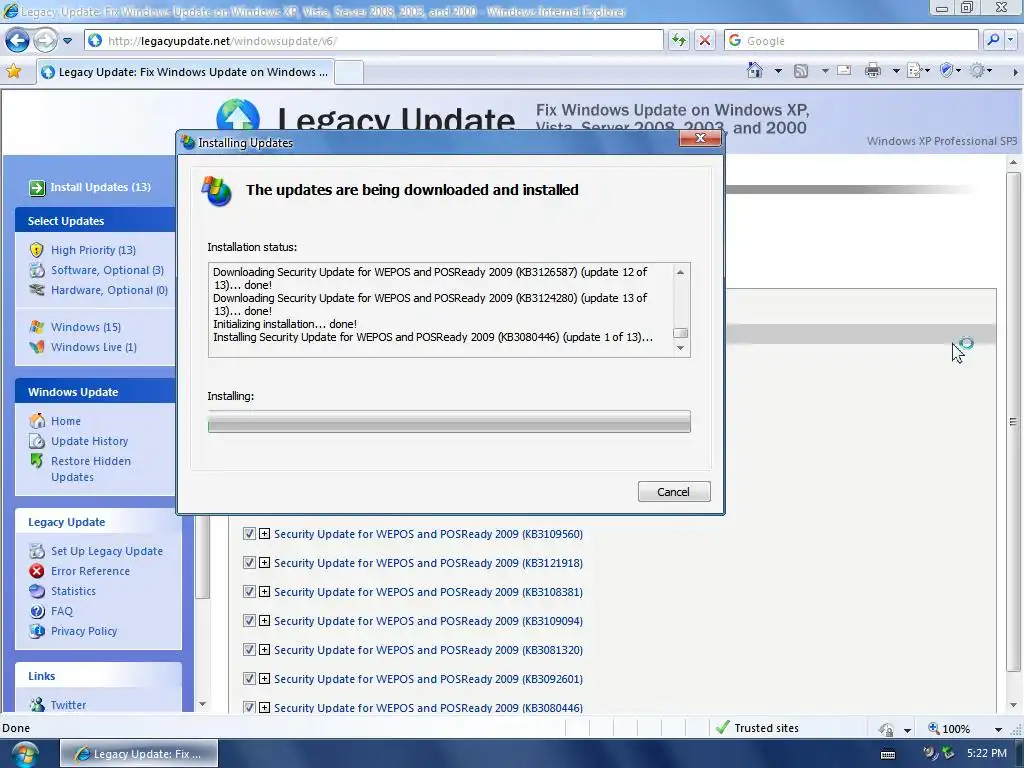
Task: Select High Priority (13) category
Action: pyautogui.click(x=93, y=250)
